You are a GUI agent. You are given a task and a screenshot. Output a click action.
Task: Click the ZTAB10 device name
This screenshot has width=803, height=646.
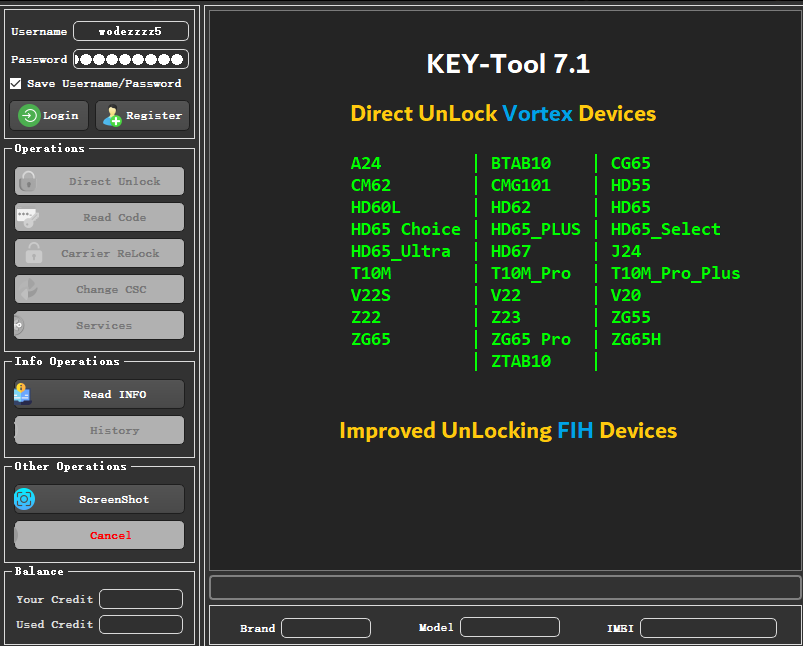(521, 362)
